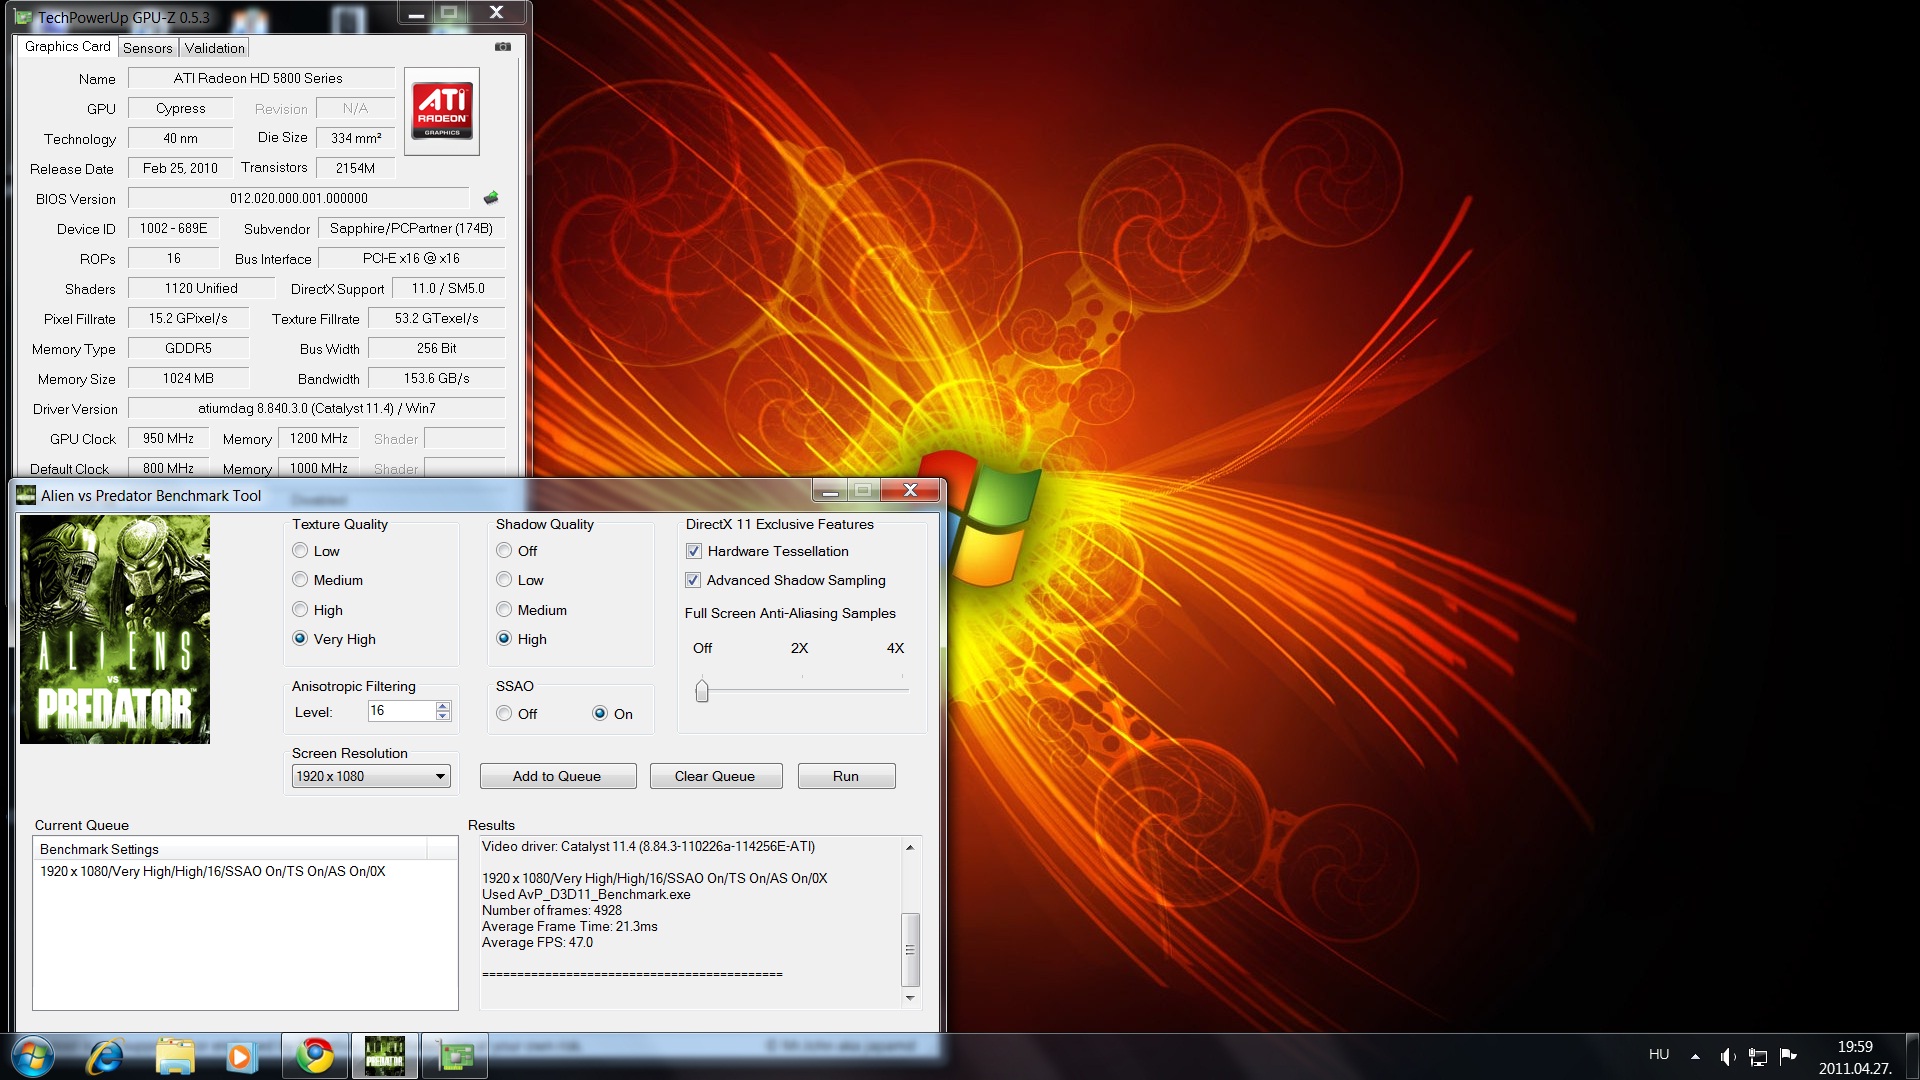This screenshot has height=1080, width=1920.
Task: Click the Sapphire/PCPartner subvendor field
Action: pos(411,228)
